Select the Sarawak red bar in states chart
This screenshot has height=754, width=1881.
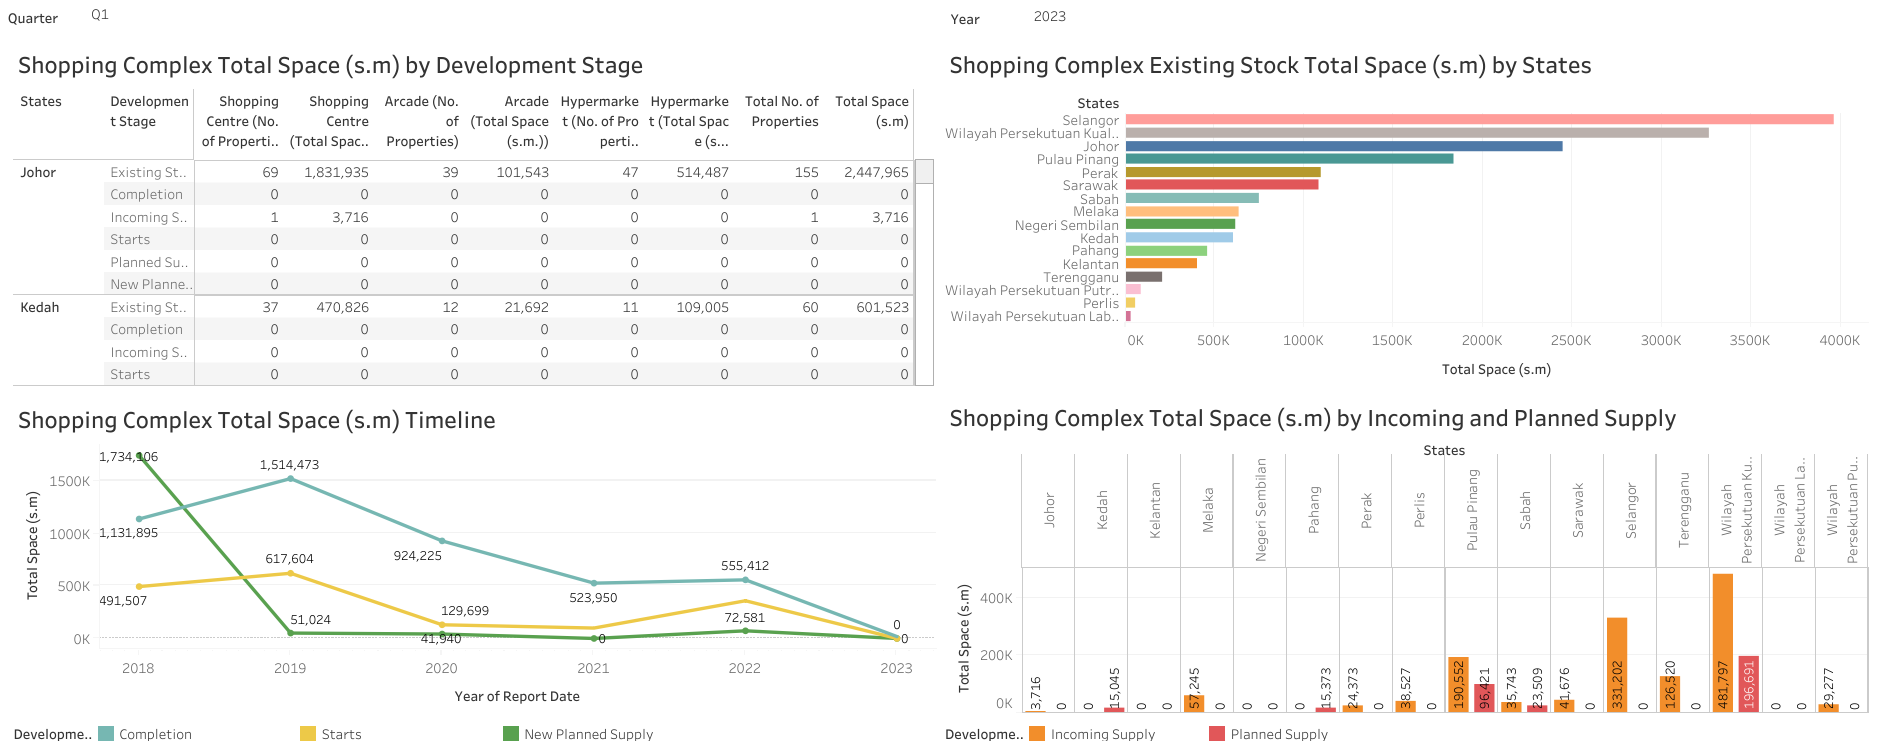coord(1222,185)
